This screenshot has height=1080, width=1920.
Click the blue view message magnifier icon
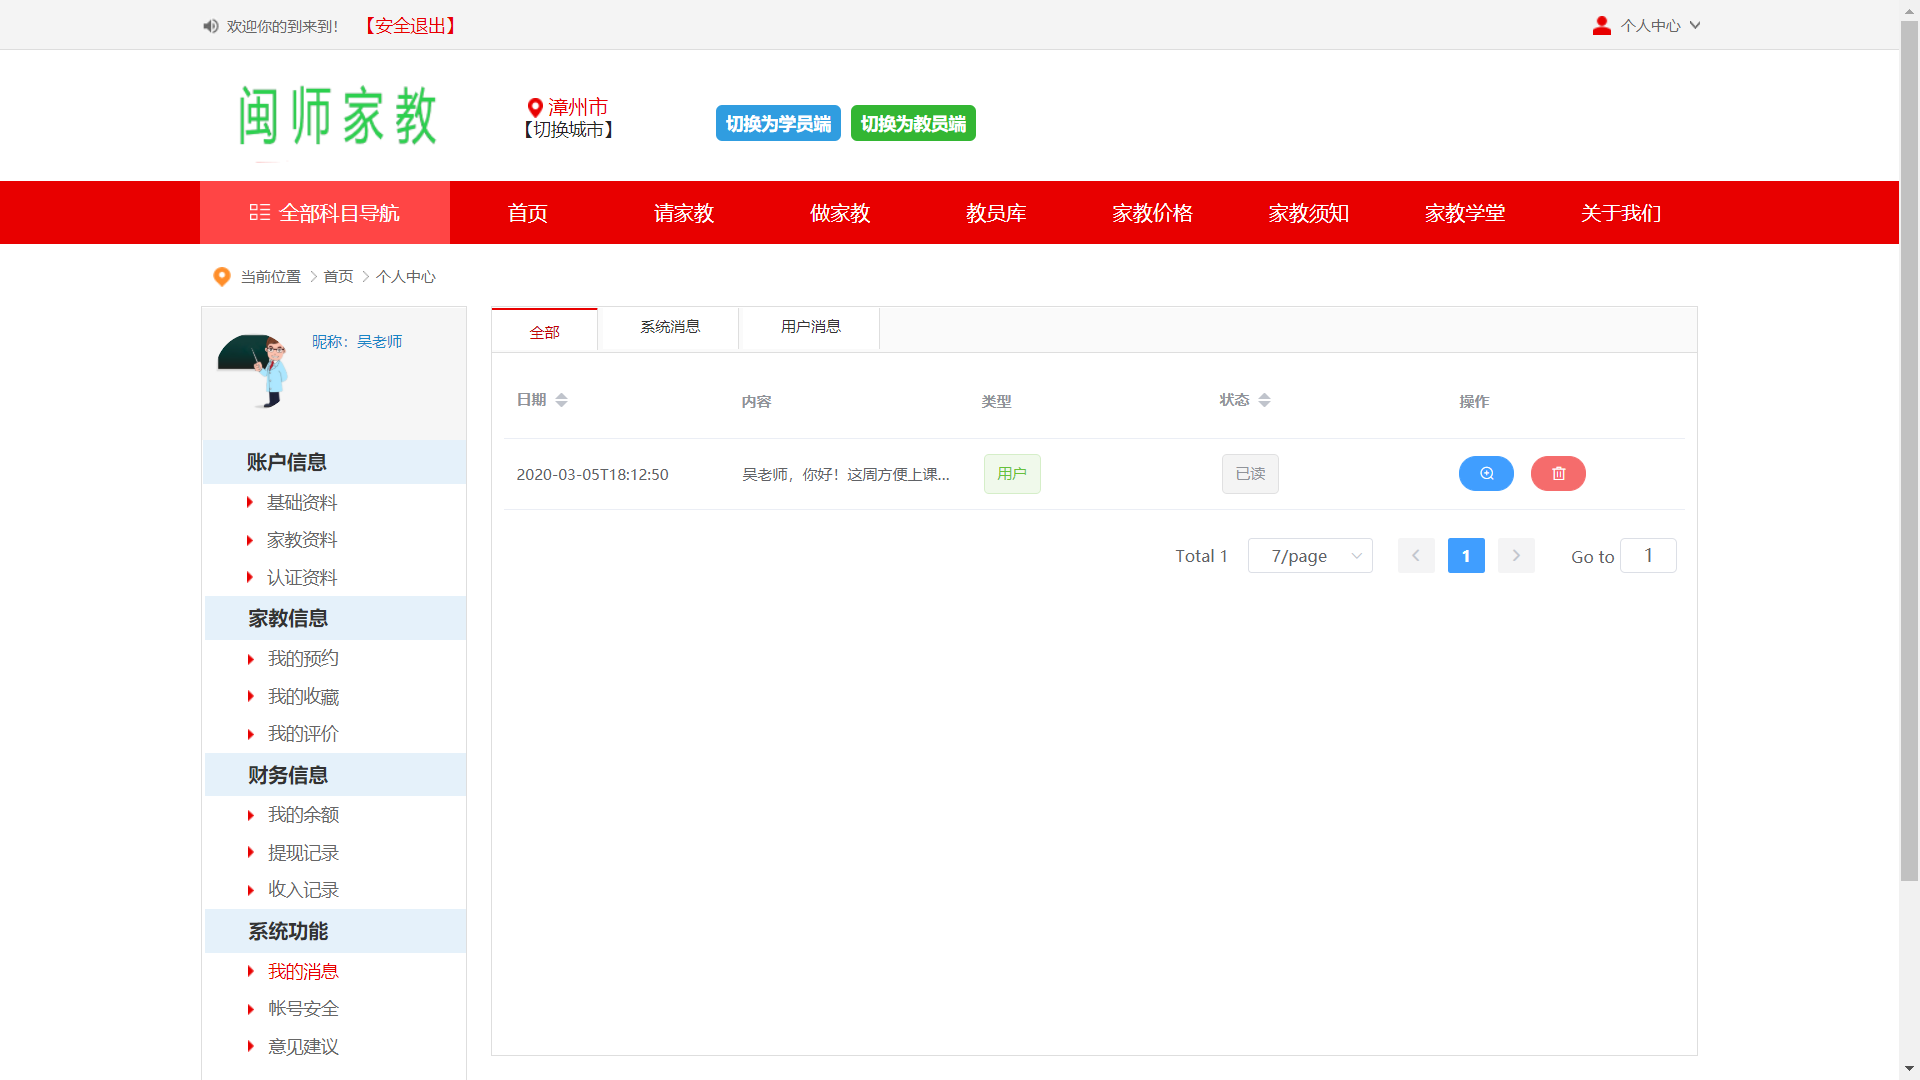coord(1486,474)
